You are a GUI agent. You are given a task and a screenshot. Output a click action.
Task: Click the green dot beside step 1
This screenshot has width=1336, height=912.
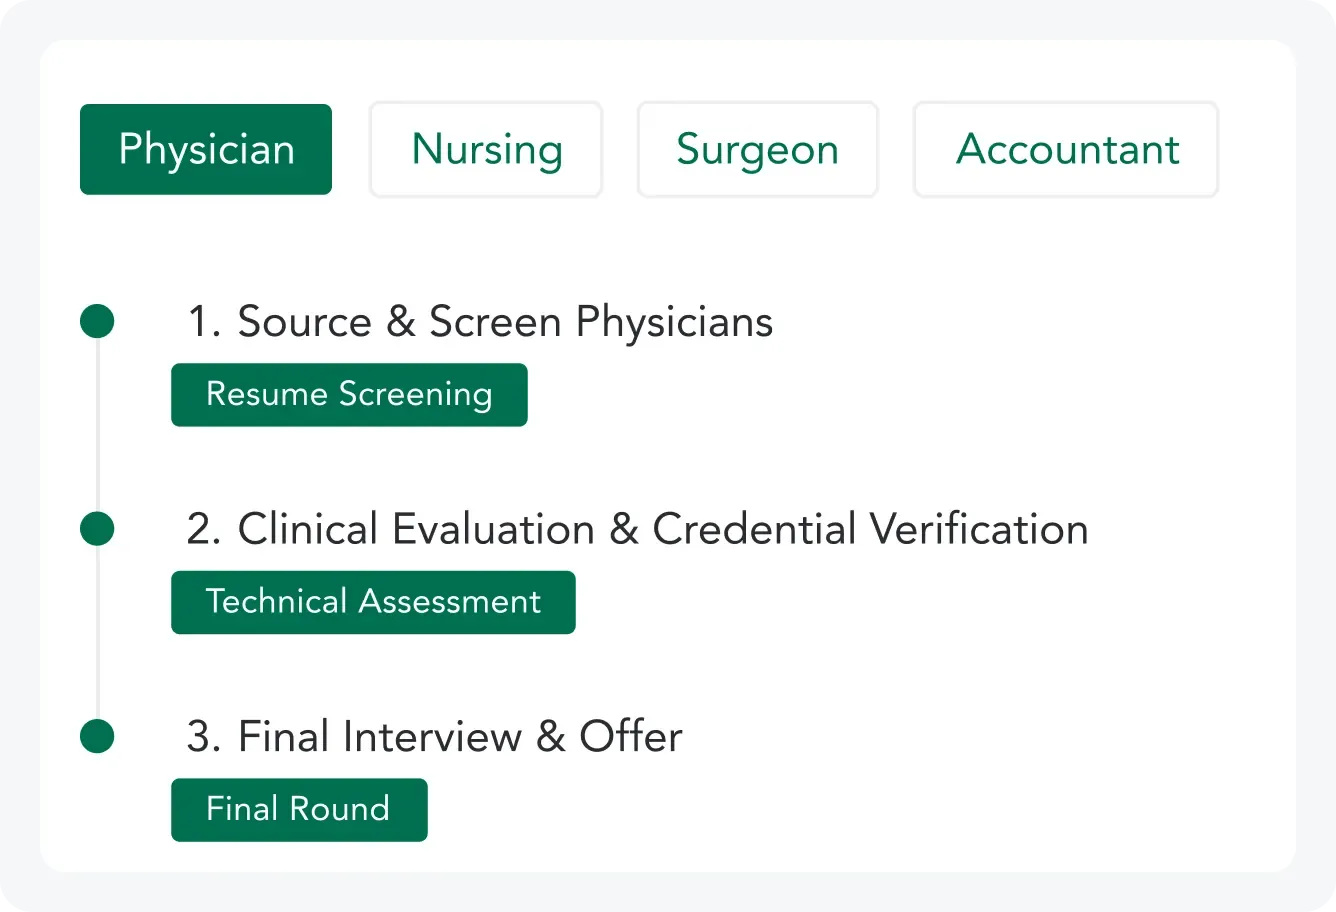pyautogui.click(x=97, y=322)
